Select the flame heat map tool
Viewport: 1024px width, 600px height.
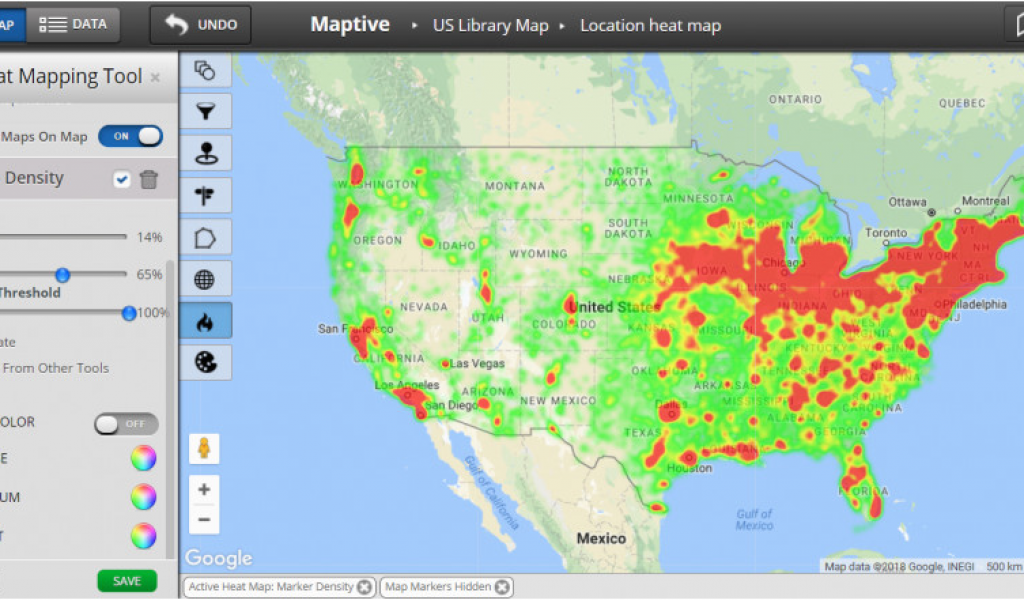(x=205, y=321)
